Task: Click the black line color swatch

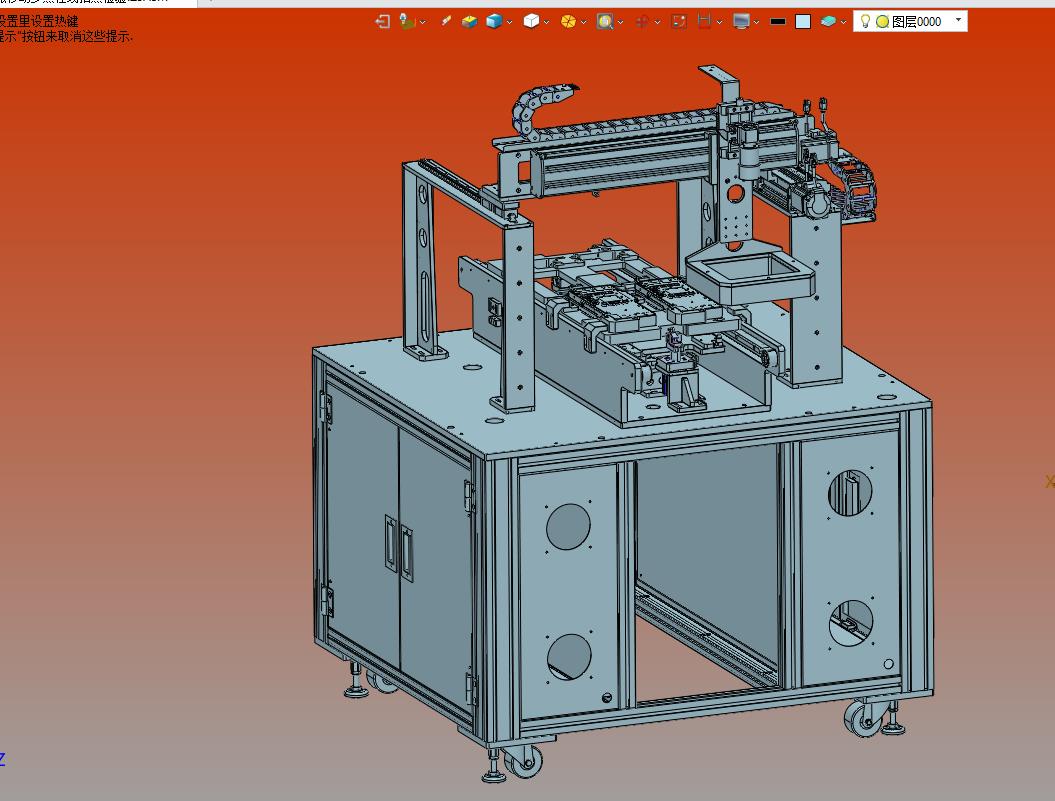Action: (778, 22)
